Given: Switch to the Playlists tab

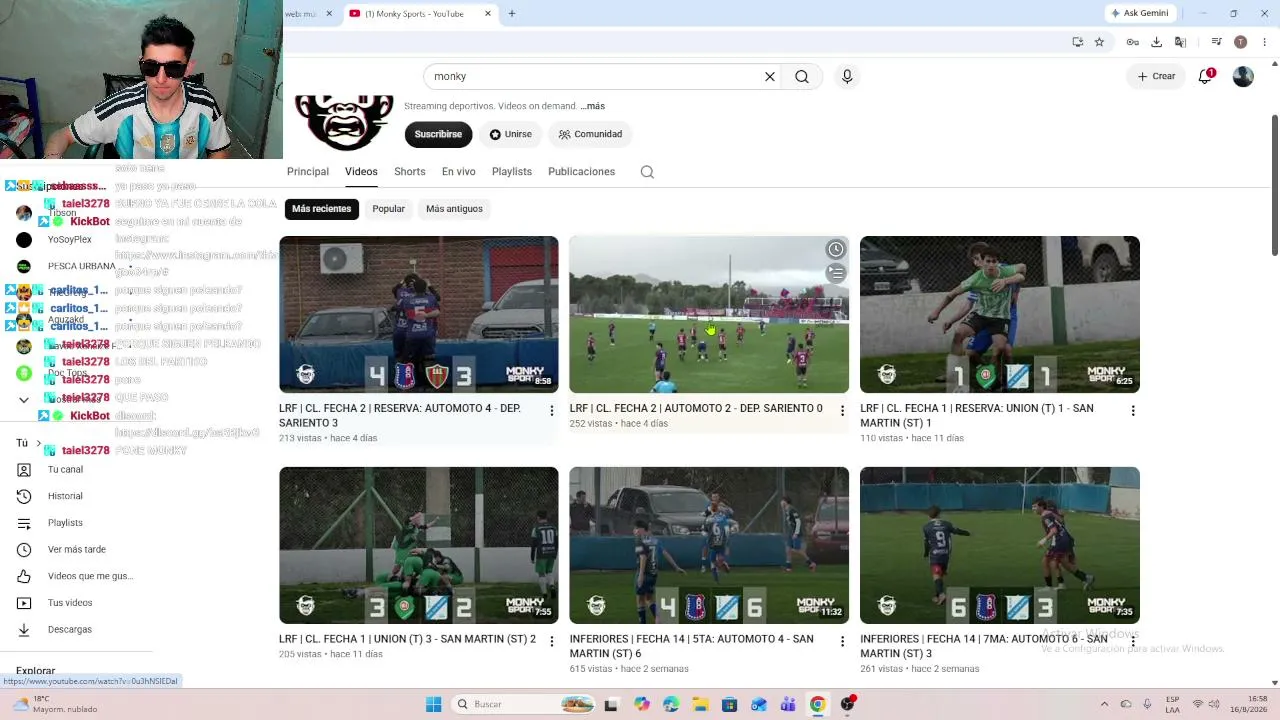Looking at the screenshot, I should tap(512, 172).
